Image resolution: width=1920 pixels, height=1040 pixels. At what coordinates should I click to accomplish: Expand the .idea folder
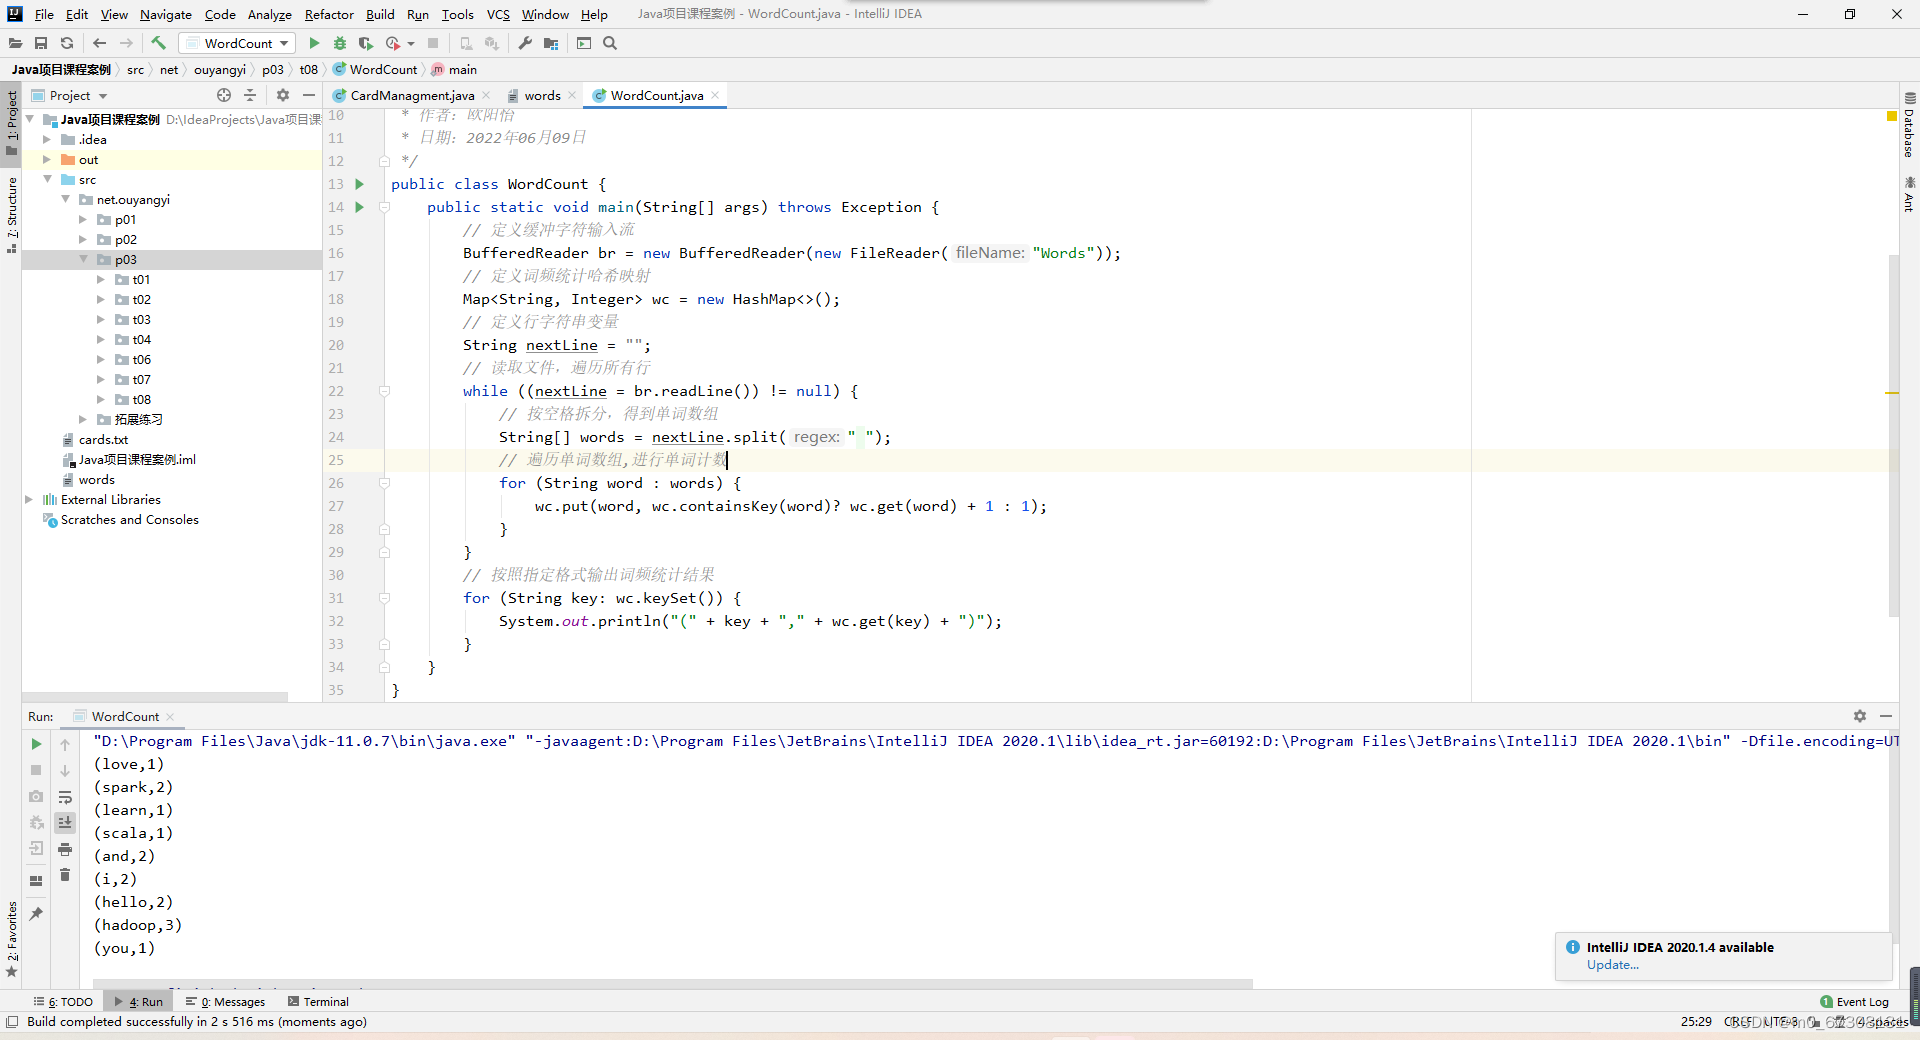tap(47, 139)
